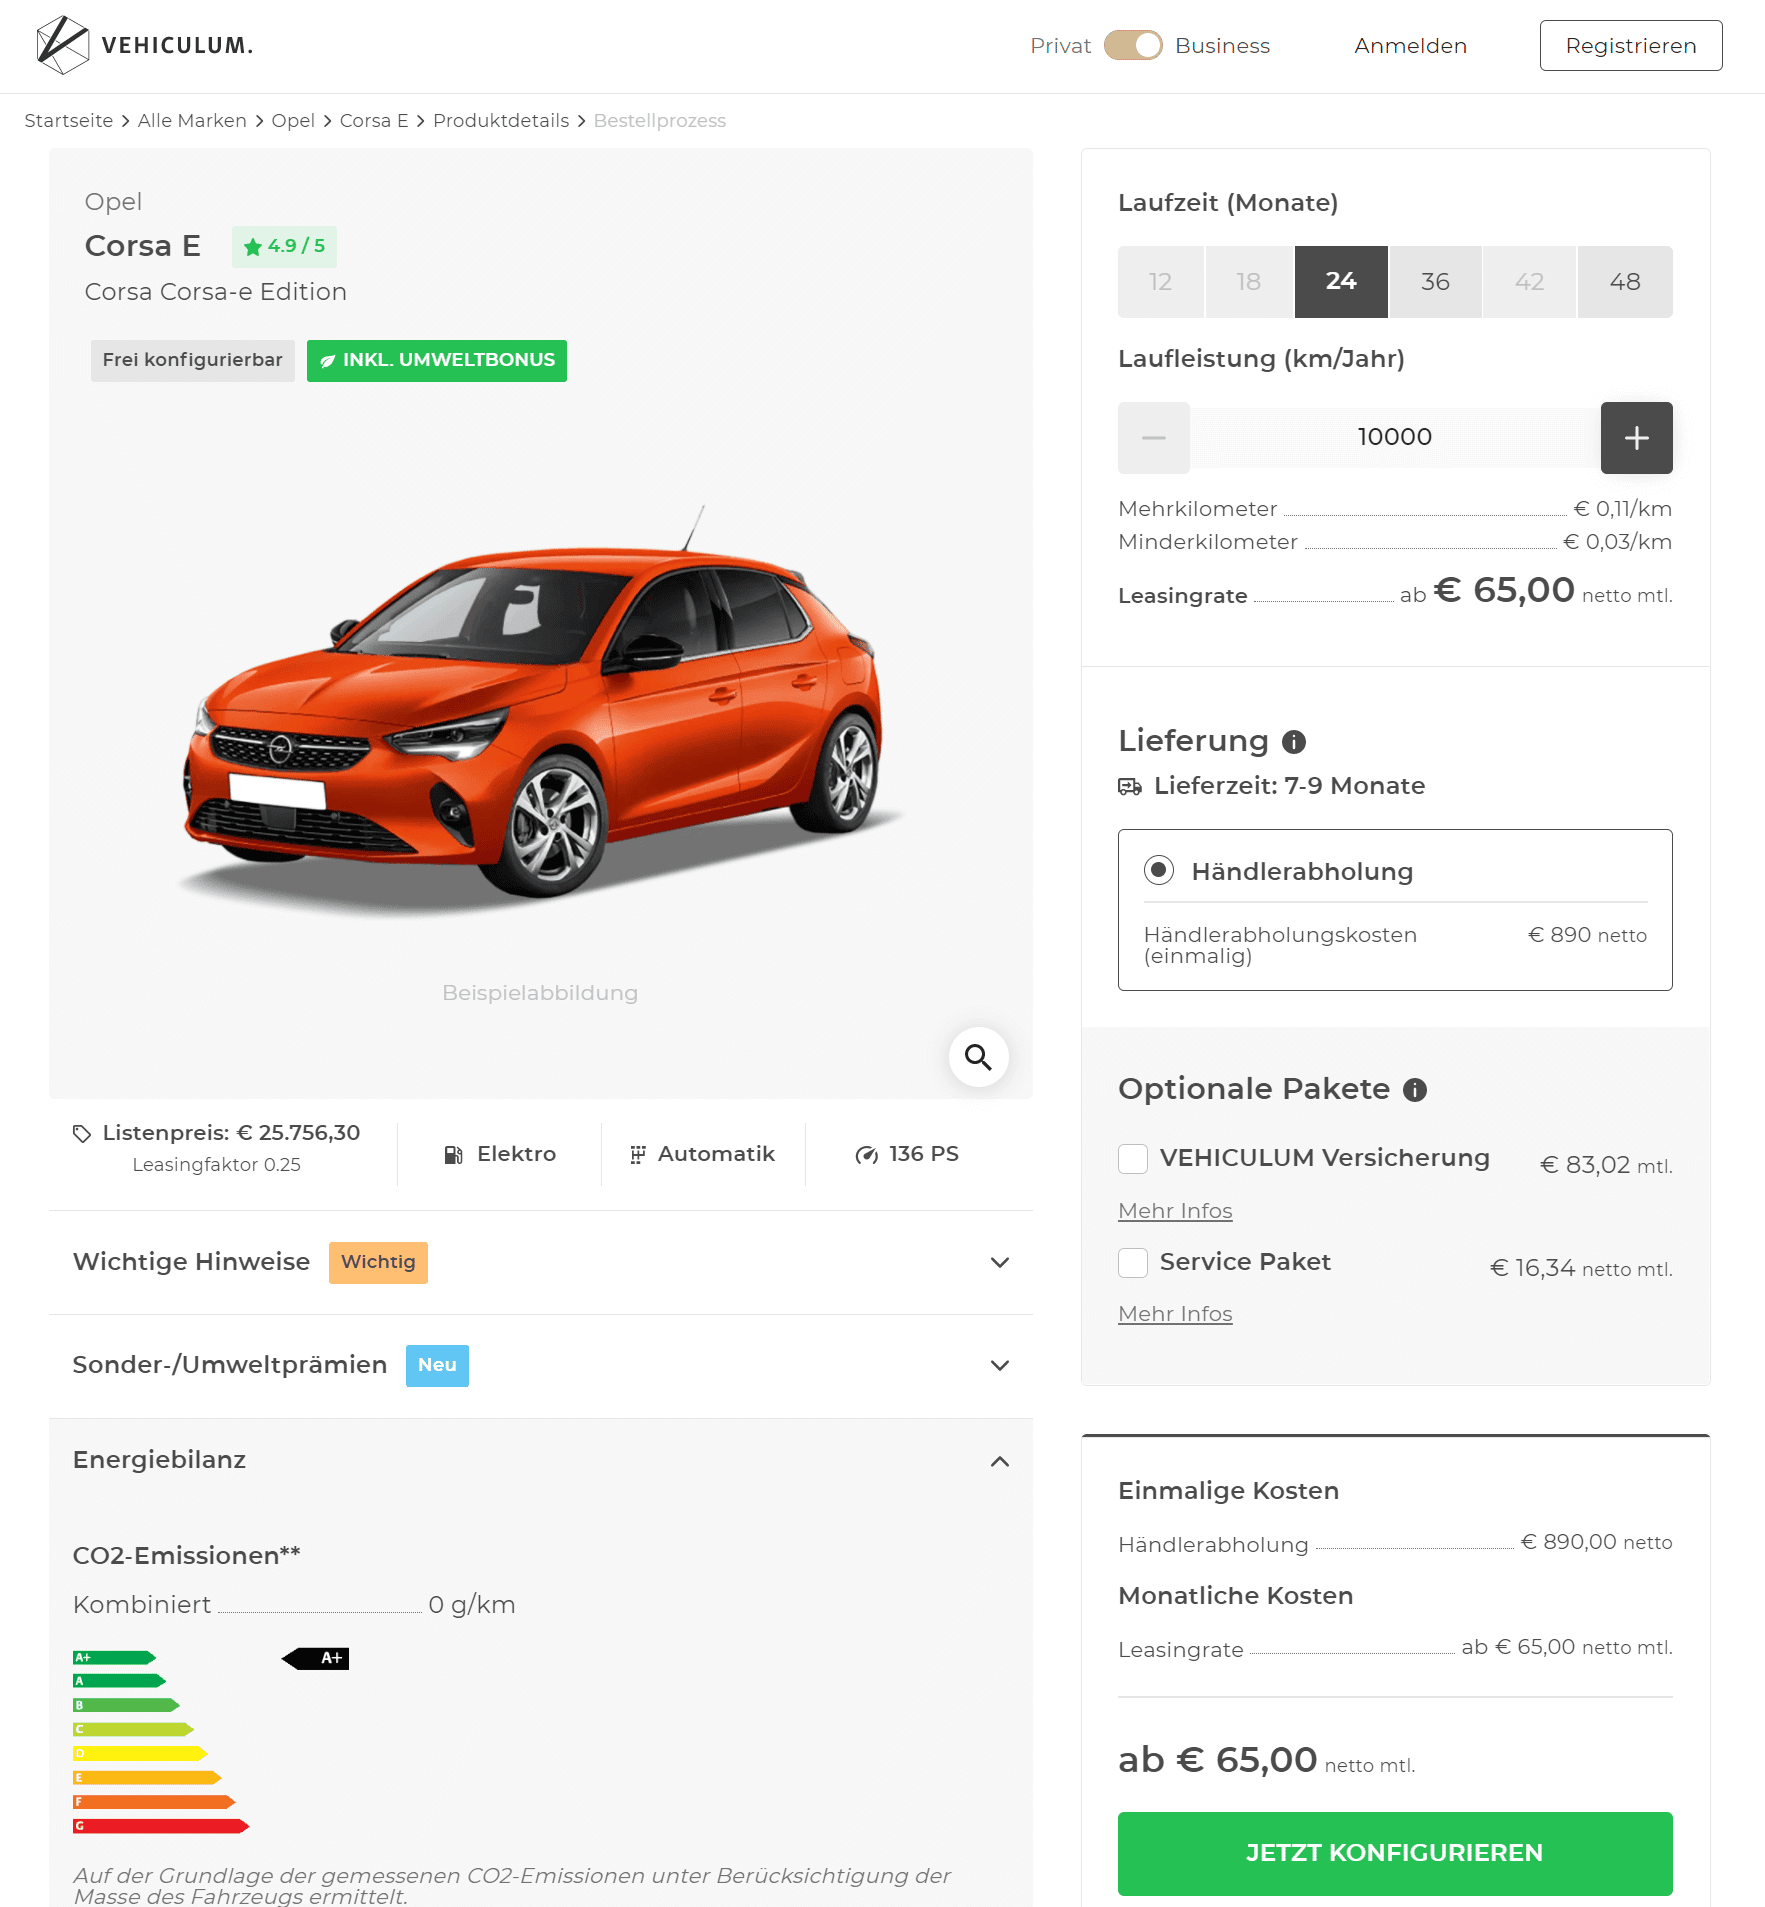Go to Corsa E breadcrumb
1765x1907 pixels.
click(x=374, y=121)
